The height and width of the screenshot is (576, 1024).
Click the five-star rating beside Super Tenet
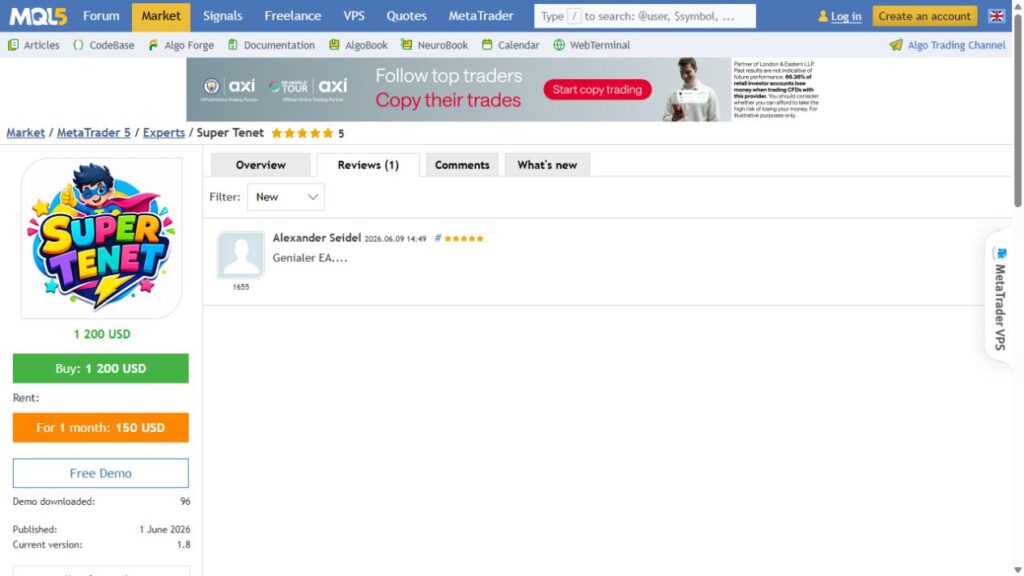302,133
